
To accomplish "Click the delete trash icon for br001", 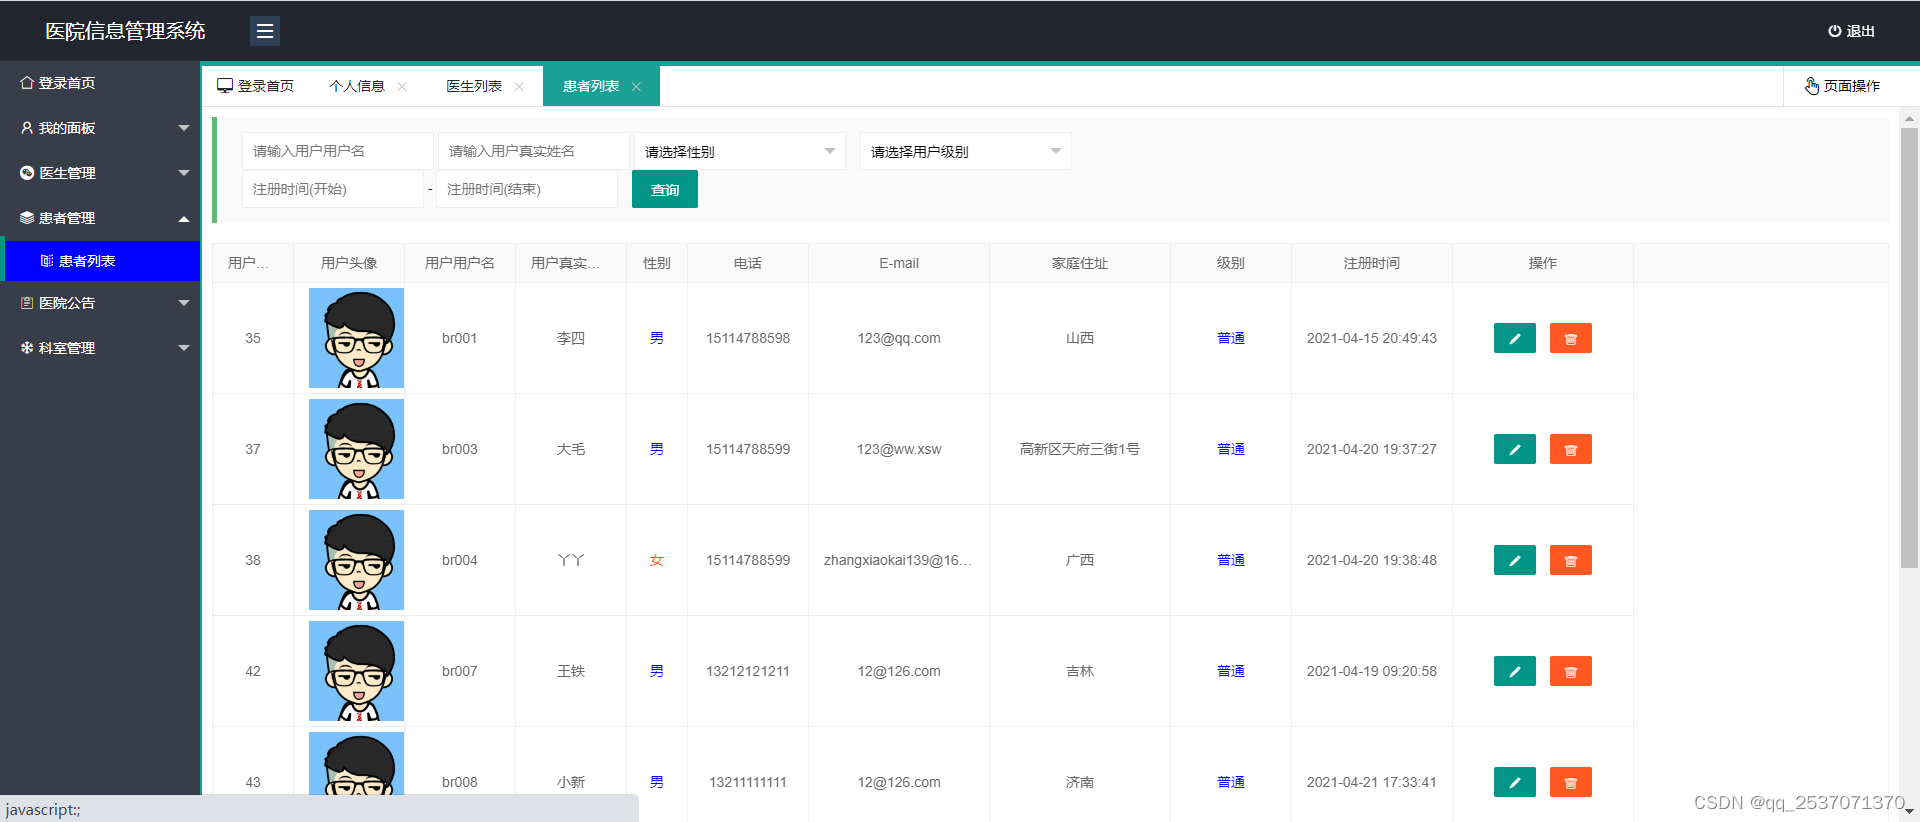I will [1570, 338].
